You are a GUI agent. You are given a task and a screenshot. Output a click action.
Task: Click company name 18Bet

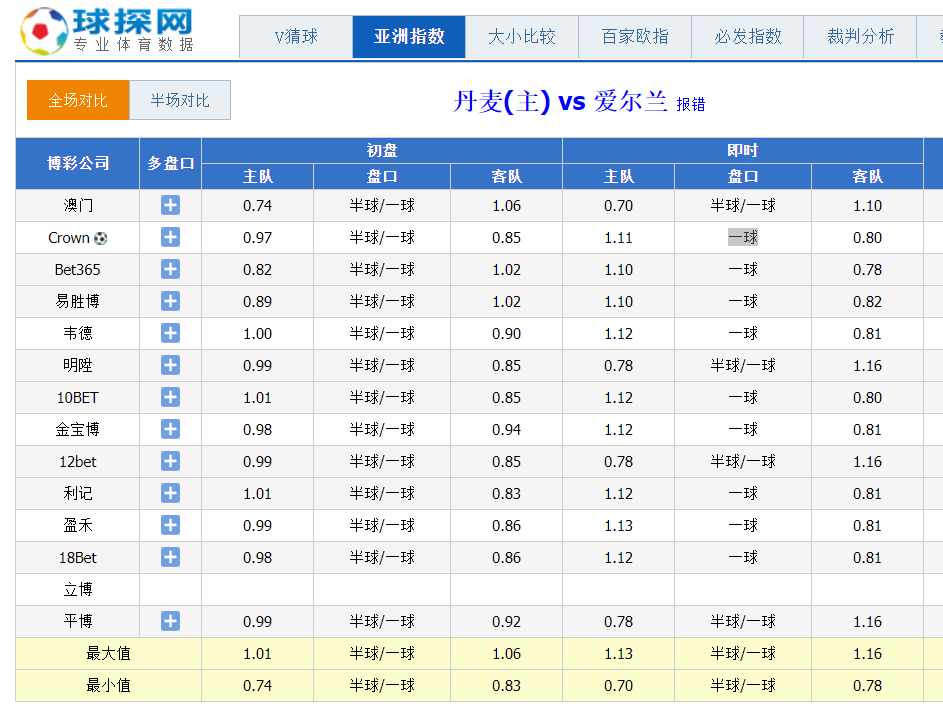coord(78,558)
